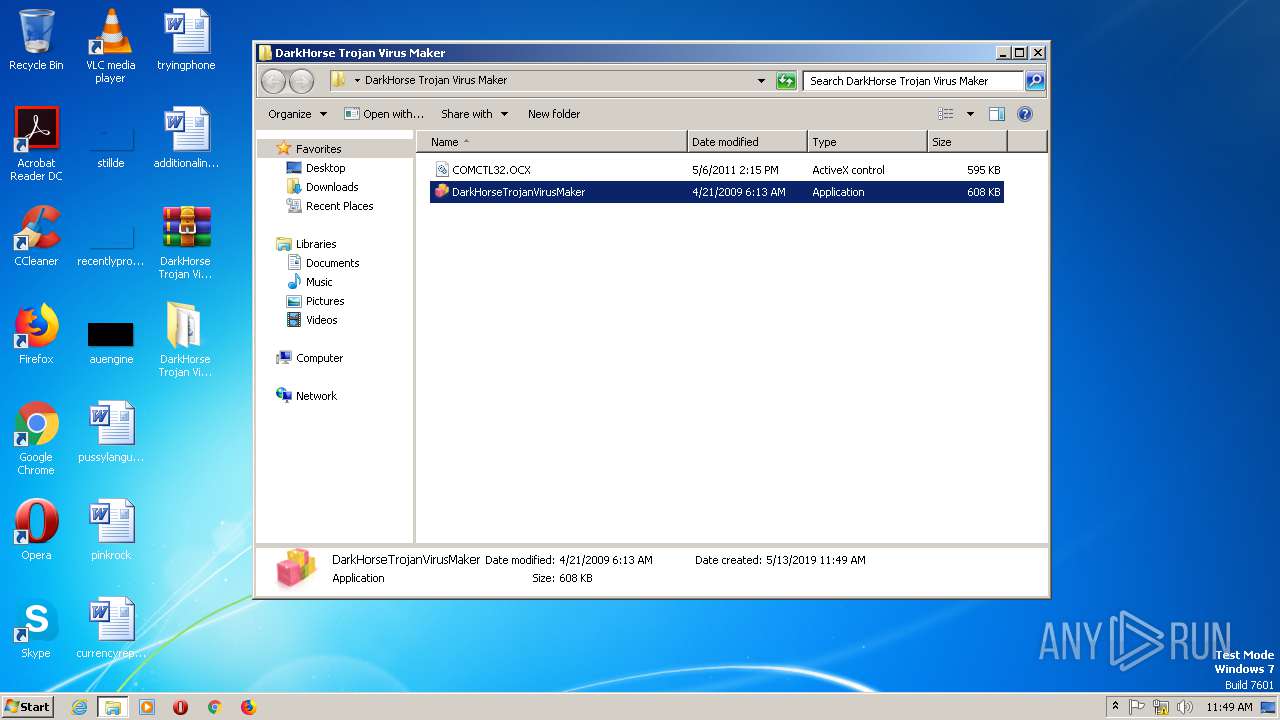Open DarkHorse Trojan folder on desktop
1280x720 pixels.
click(x=186, y=339)
